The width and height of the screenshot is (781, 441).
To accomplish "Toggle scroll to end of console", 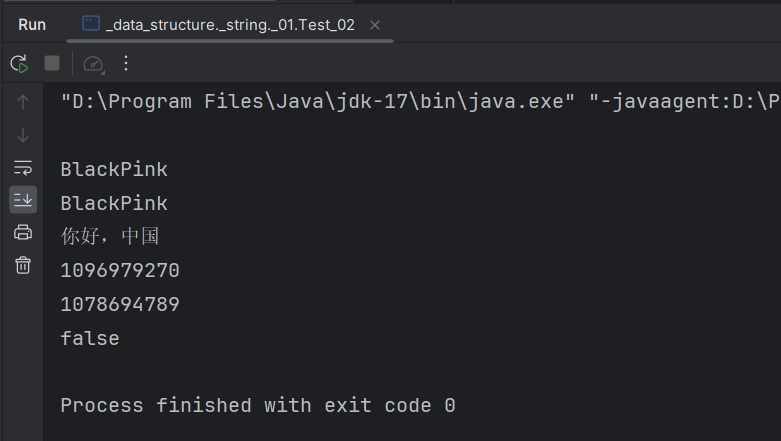I will pyautogui.click(x=23, y=200).
